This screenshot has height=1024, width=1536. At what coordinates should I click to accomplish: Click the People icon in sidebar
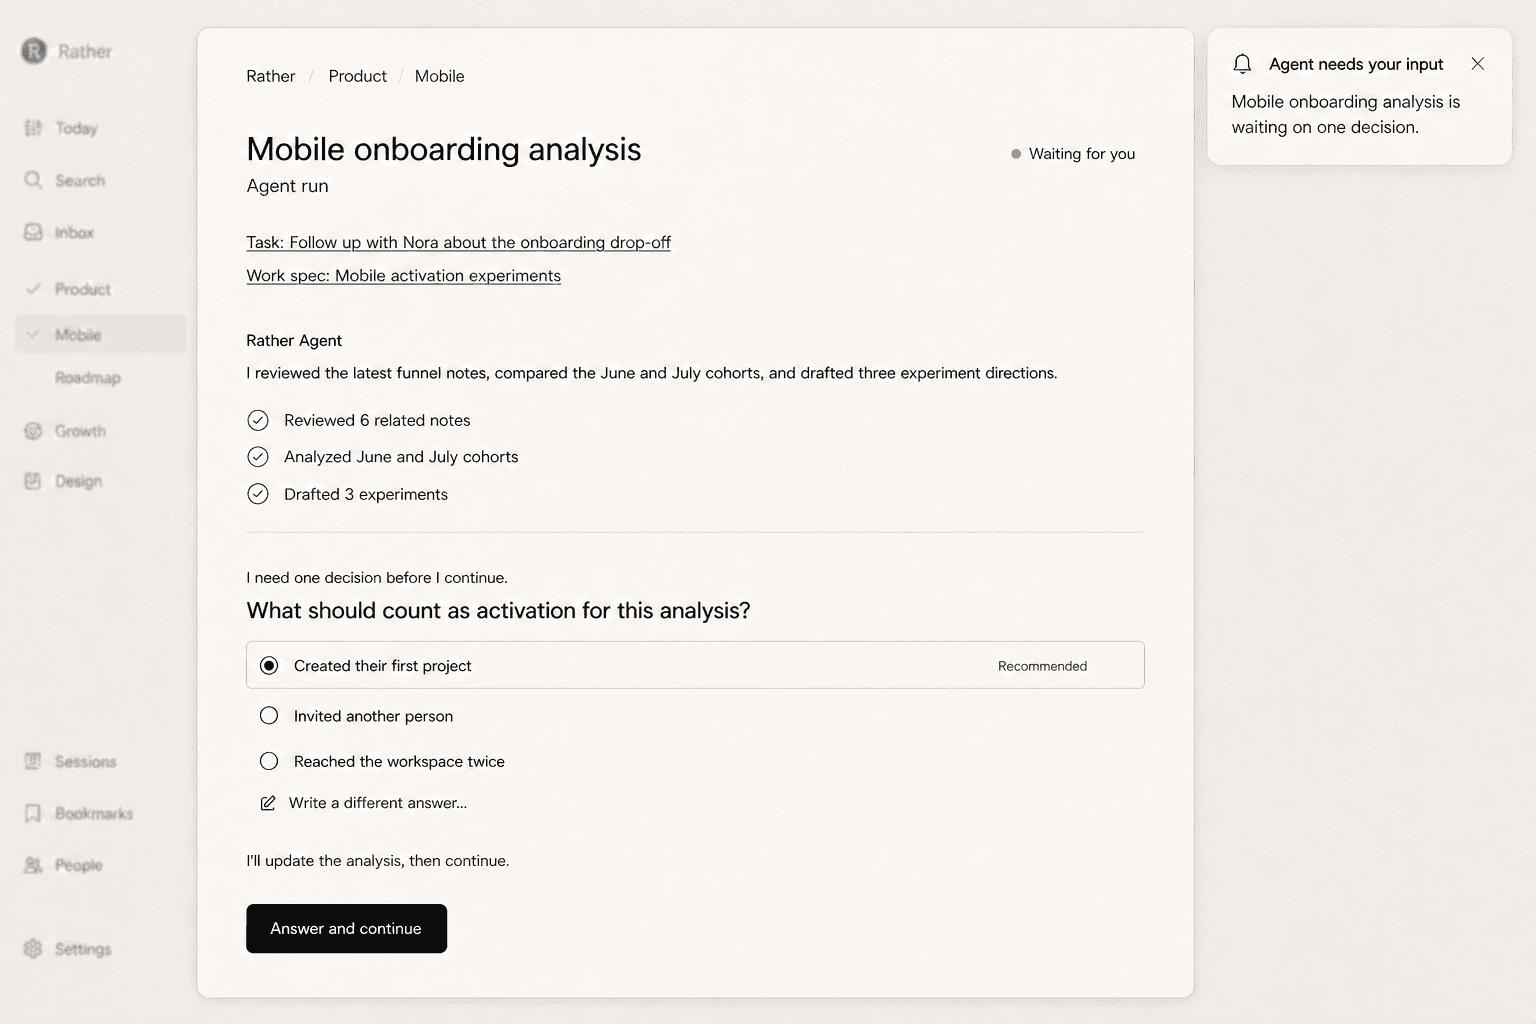coord(33,865)
